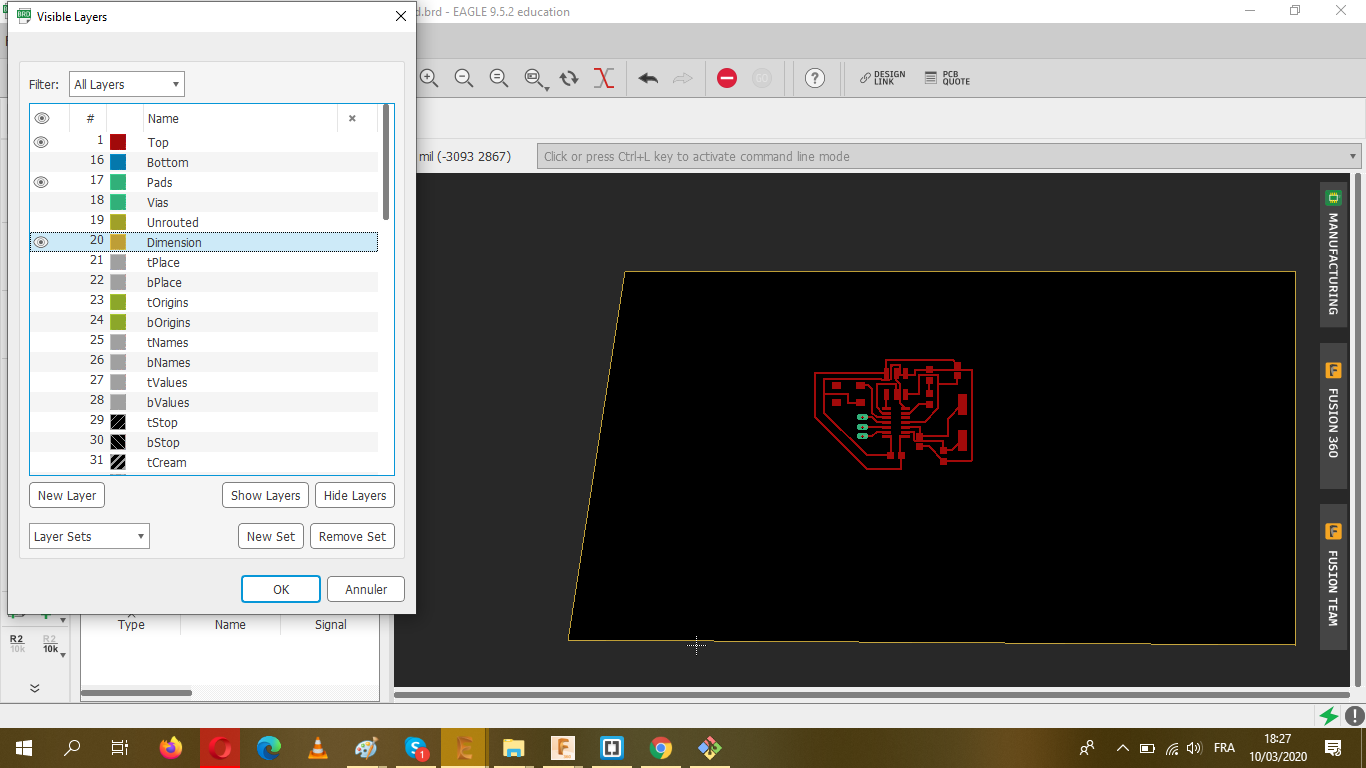Open the Windows Start menu

coord(24,748)
